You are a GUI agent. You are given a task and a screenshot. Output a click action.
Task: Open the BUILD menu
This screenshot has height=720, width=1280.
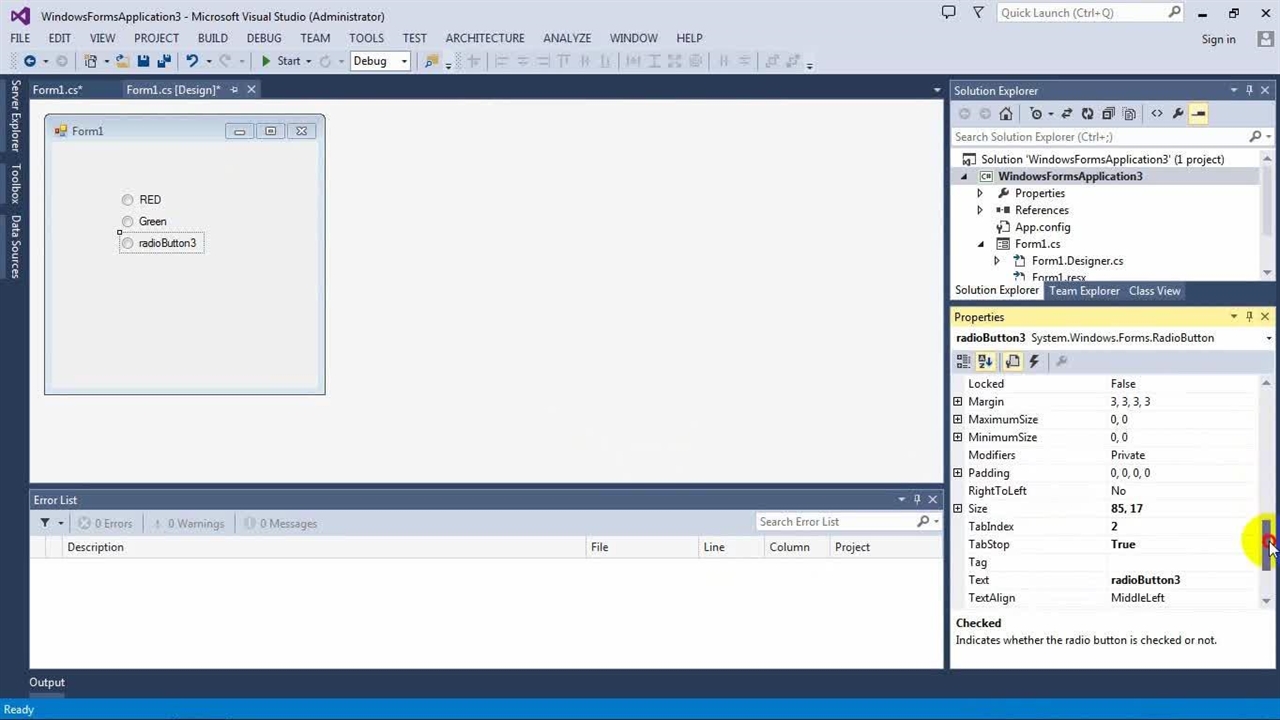(x=212, y=38)
